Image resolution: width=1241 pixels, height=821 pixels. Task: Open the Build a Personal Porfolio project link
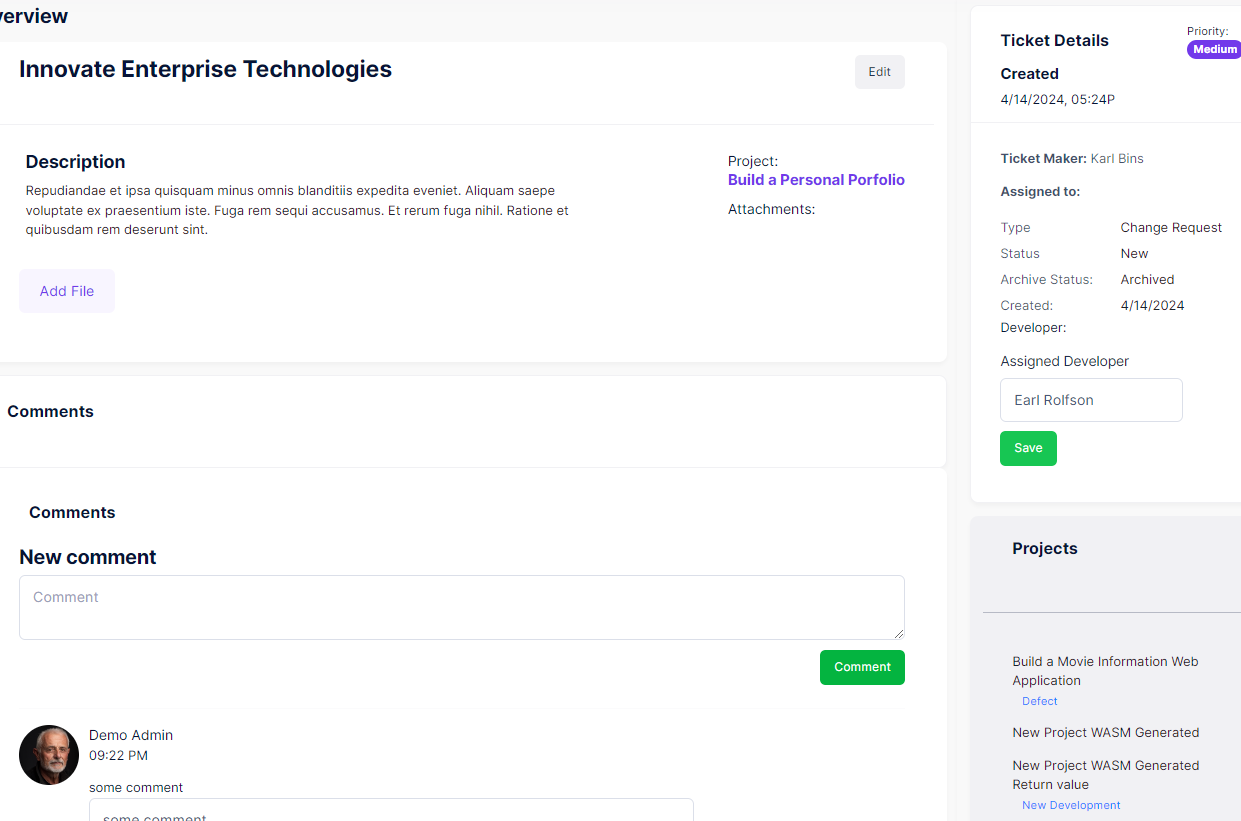[x=816, y=180]
